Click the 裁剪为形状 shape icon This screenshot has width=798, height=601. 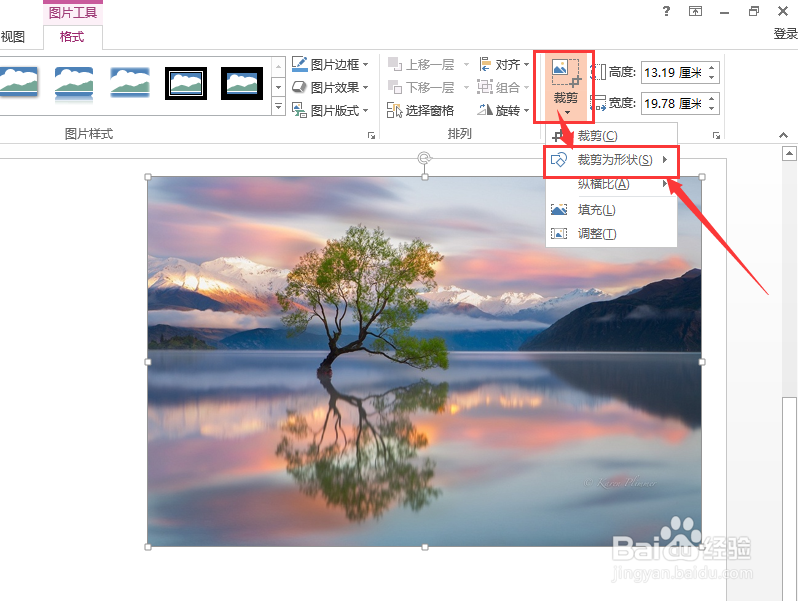(559, 160)
